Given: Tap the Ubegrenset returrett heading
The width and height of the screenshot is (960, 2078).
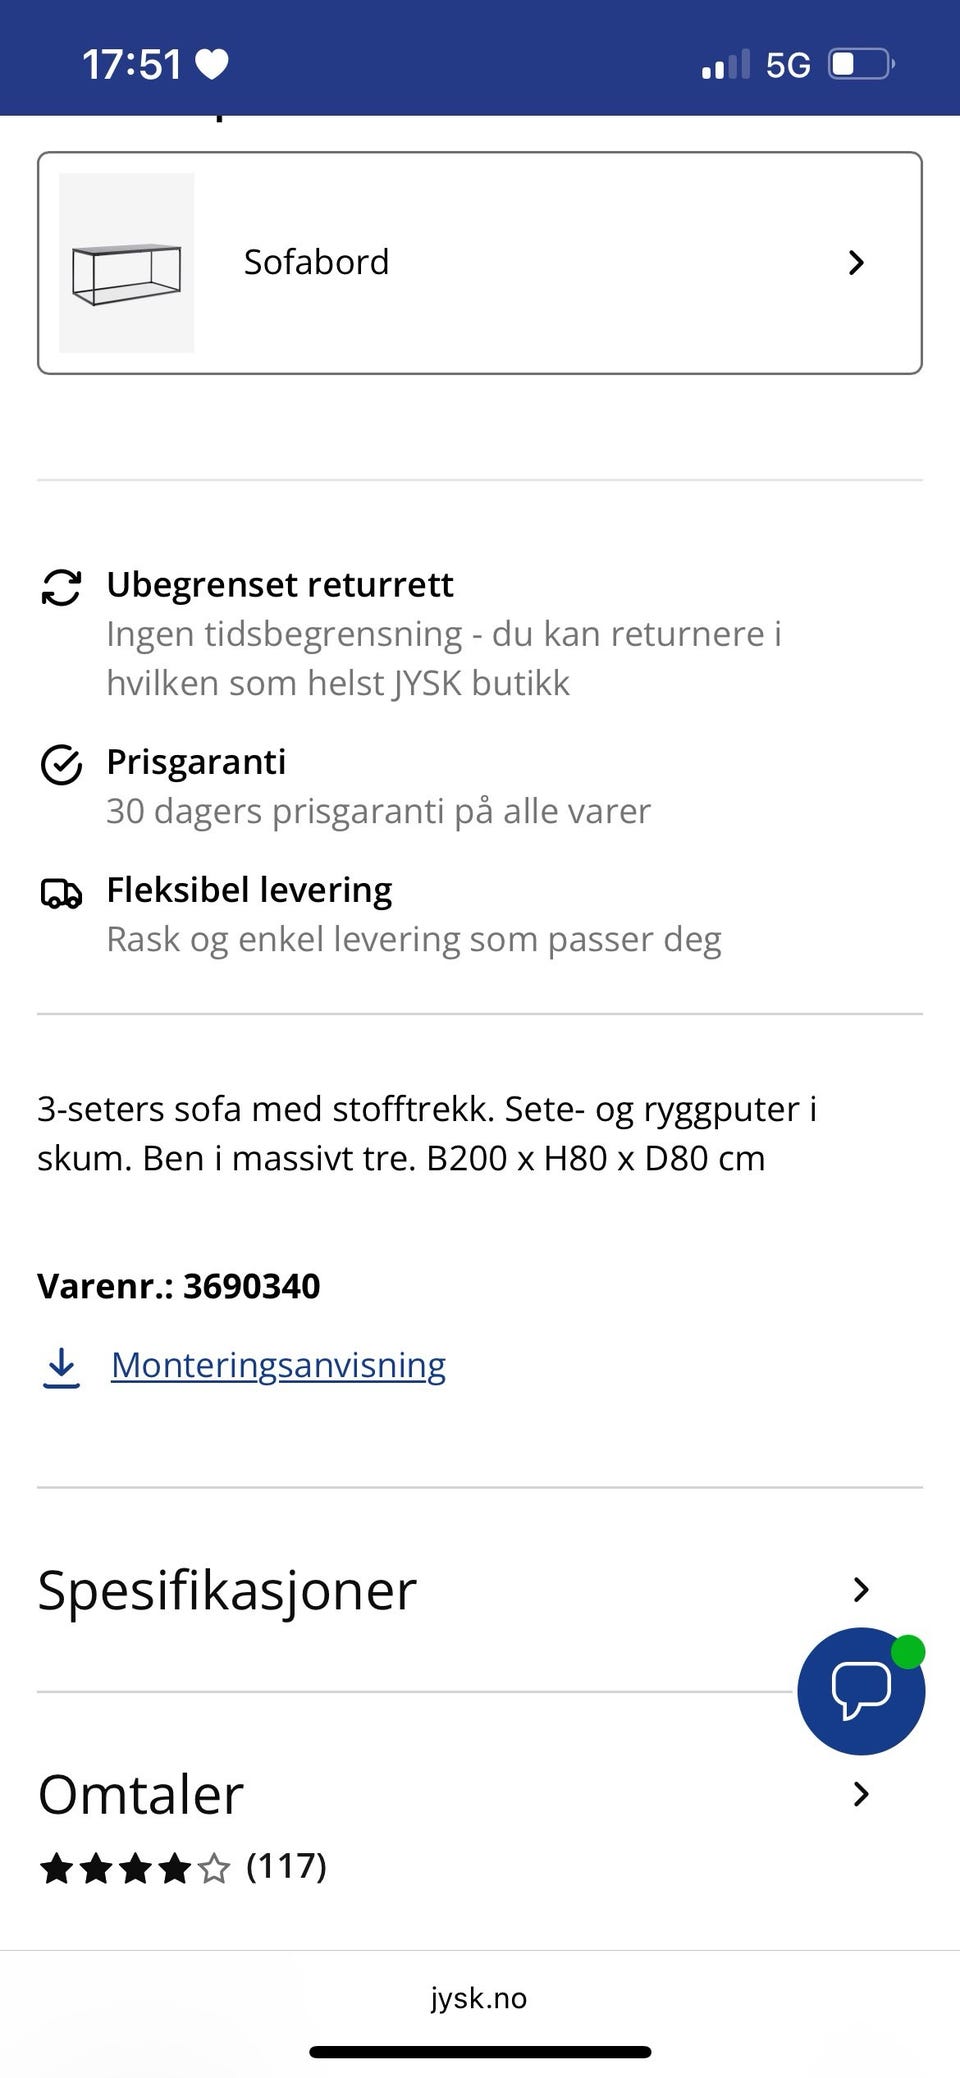Looking at the screenshot, I should (x=280, y=585).
